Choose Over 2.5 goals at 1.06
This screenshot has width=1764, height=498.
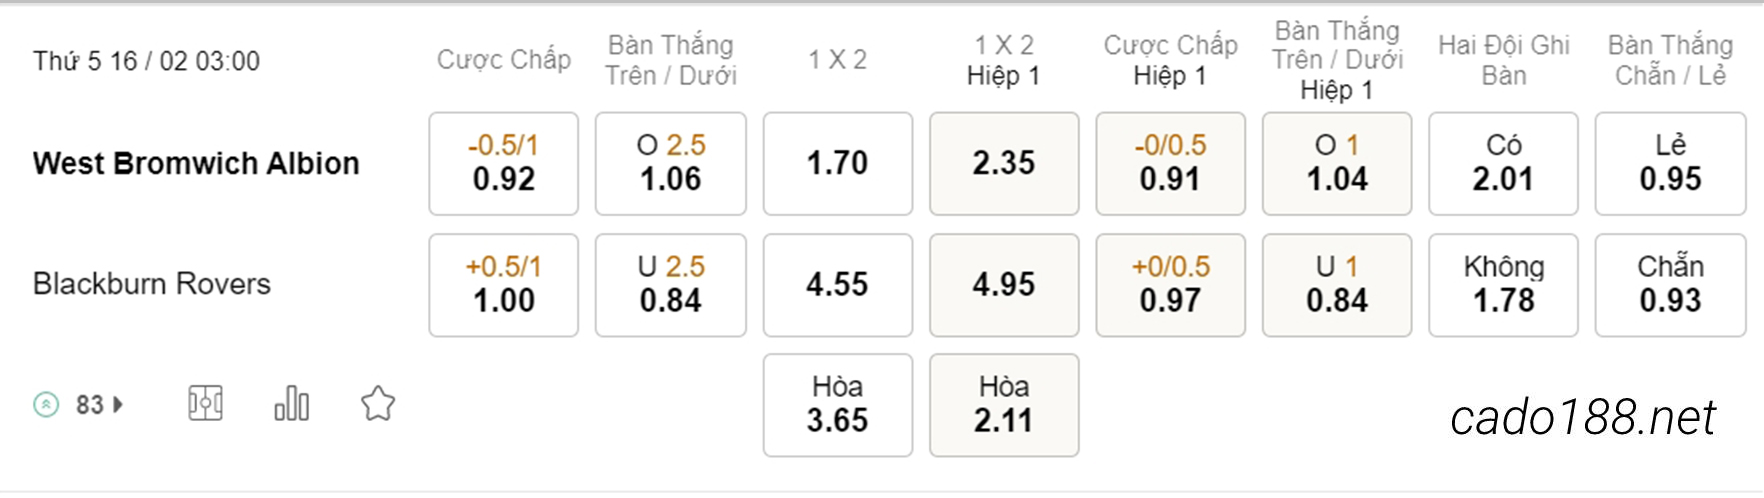pos(671,163)
